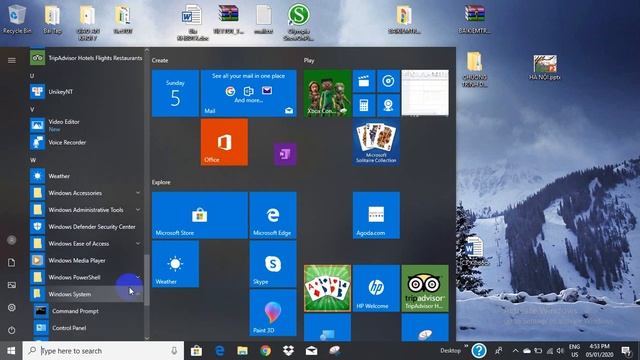
Task: Open the Office tile
Action: [x=224, y=142]
